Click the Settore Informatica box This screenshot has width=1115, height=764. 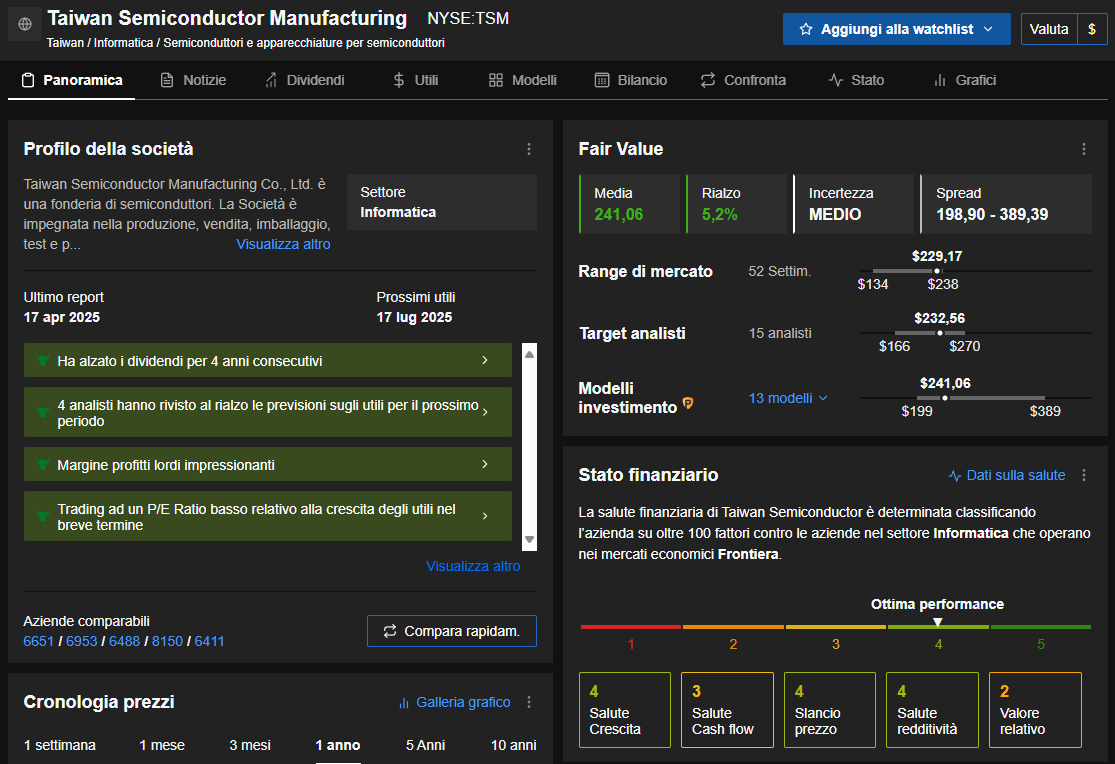point(442,202)
